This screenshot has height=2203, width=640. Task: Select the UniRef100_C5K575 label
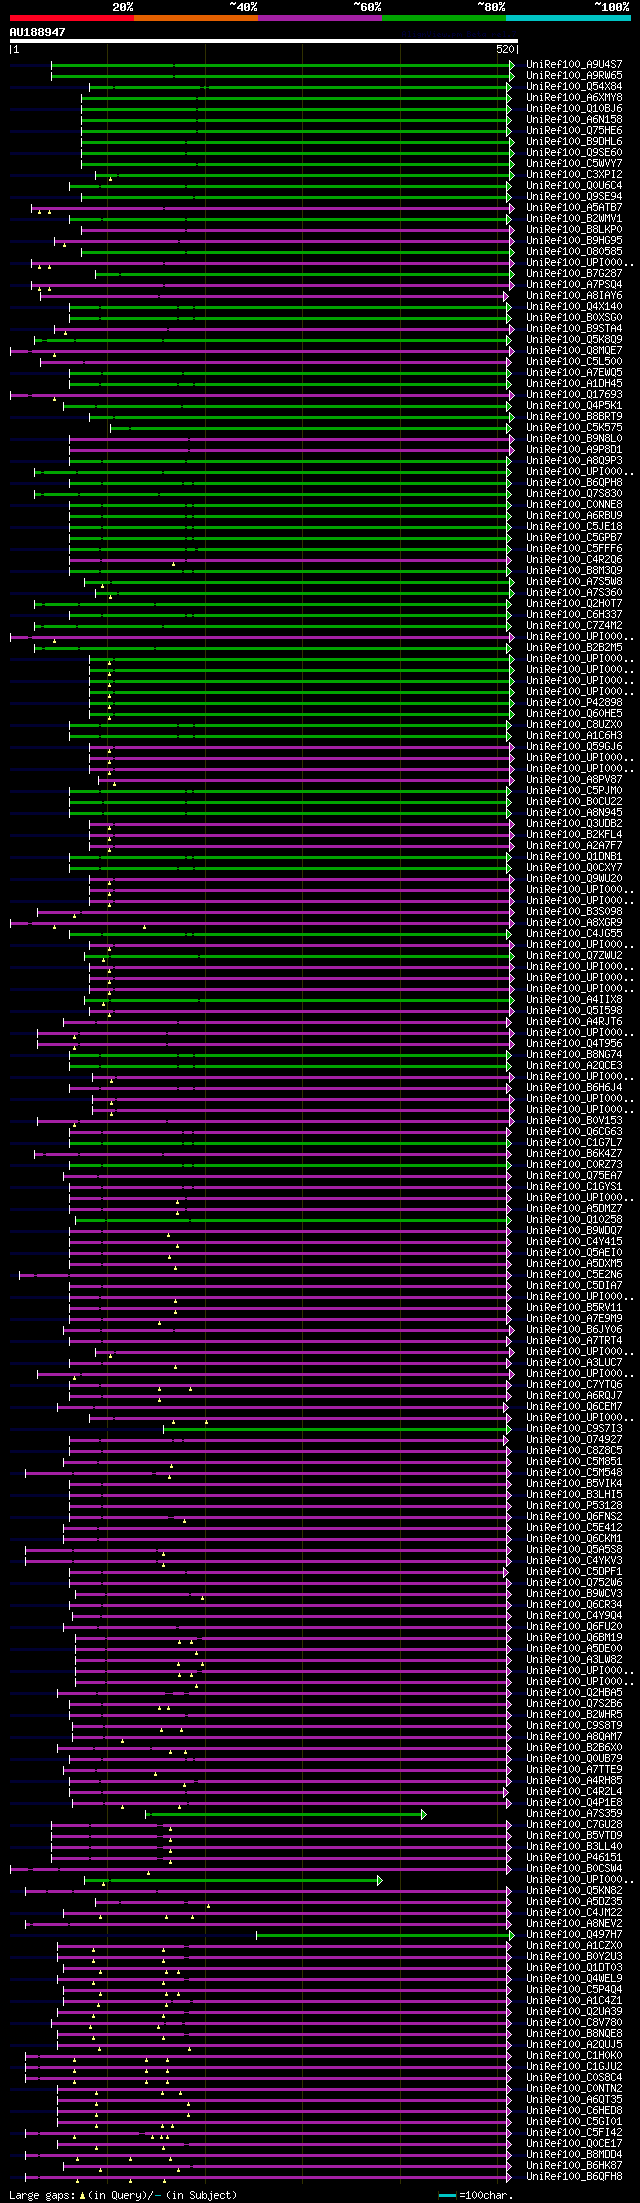pos(574,427)
